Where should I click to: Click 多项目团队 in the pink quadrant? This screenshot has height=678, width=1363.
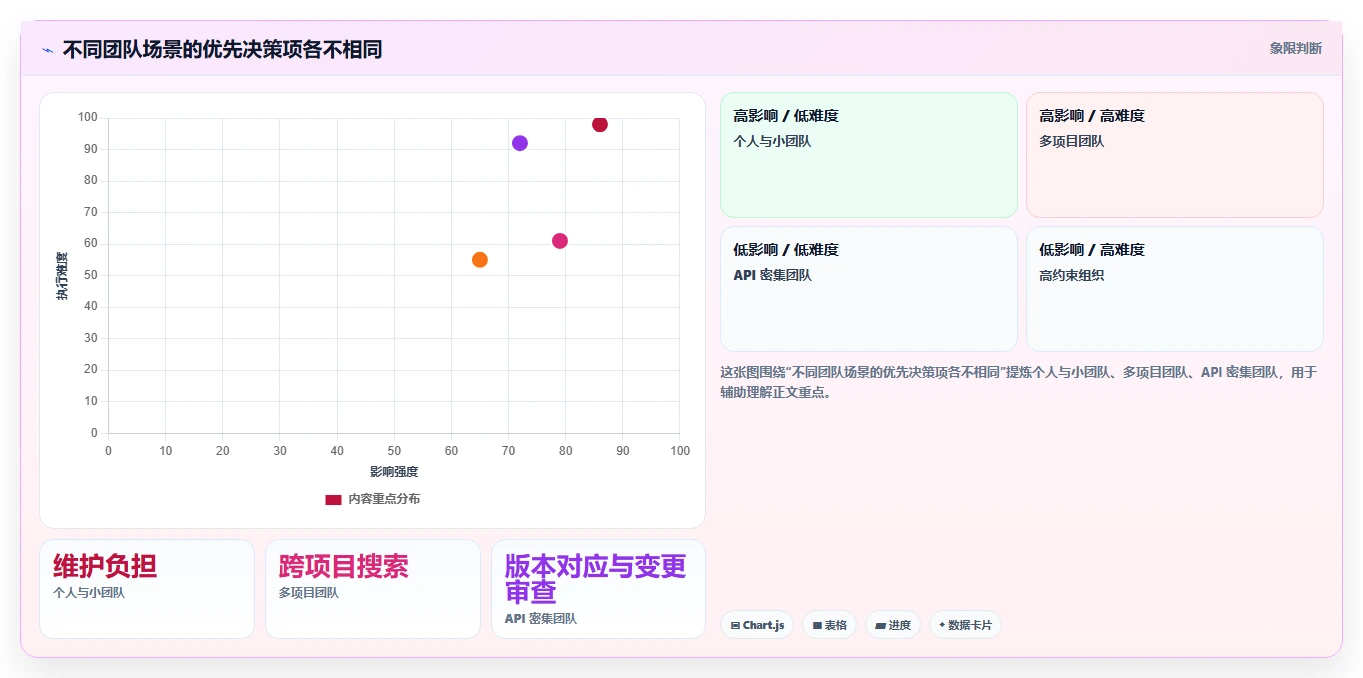click(1072, 141)
